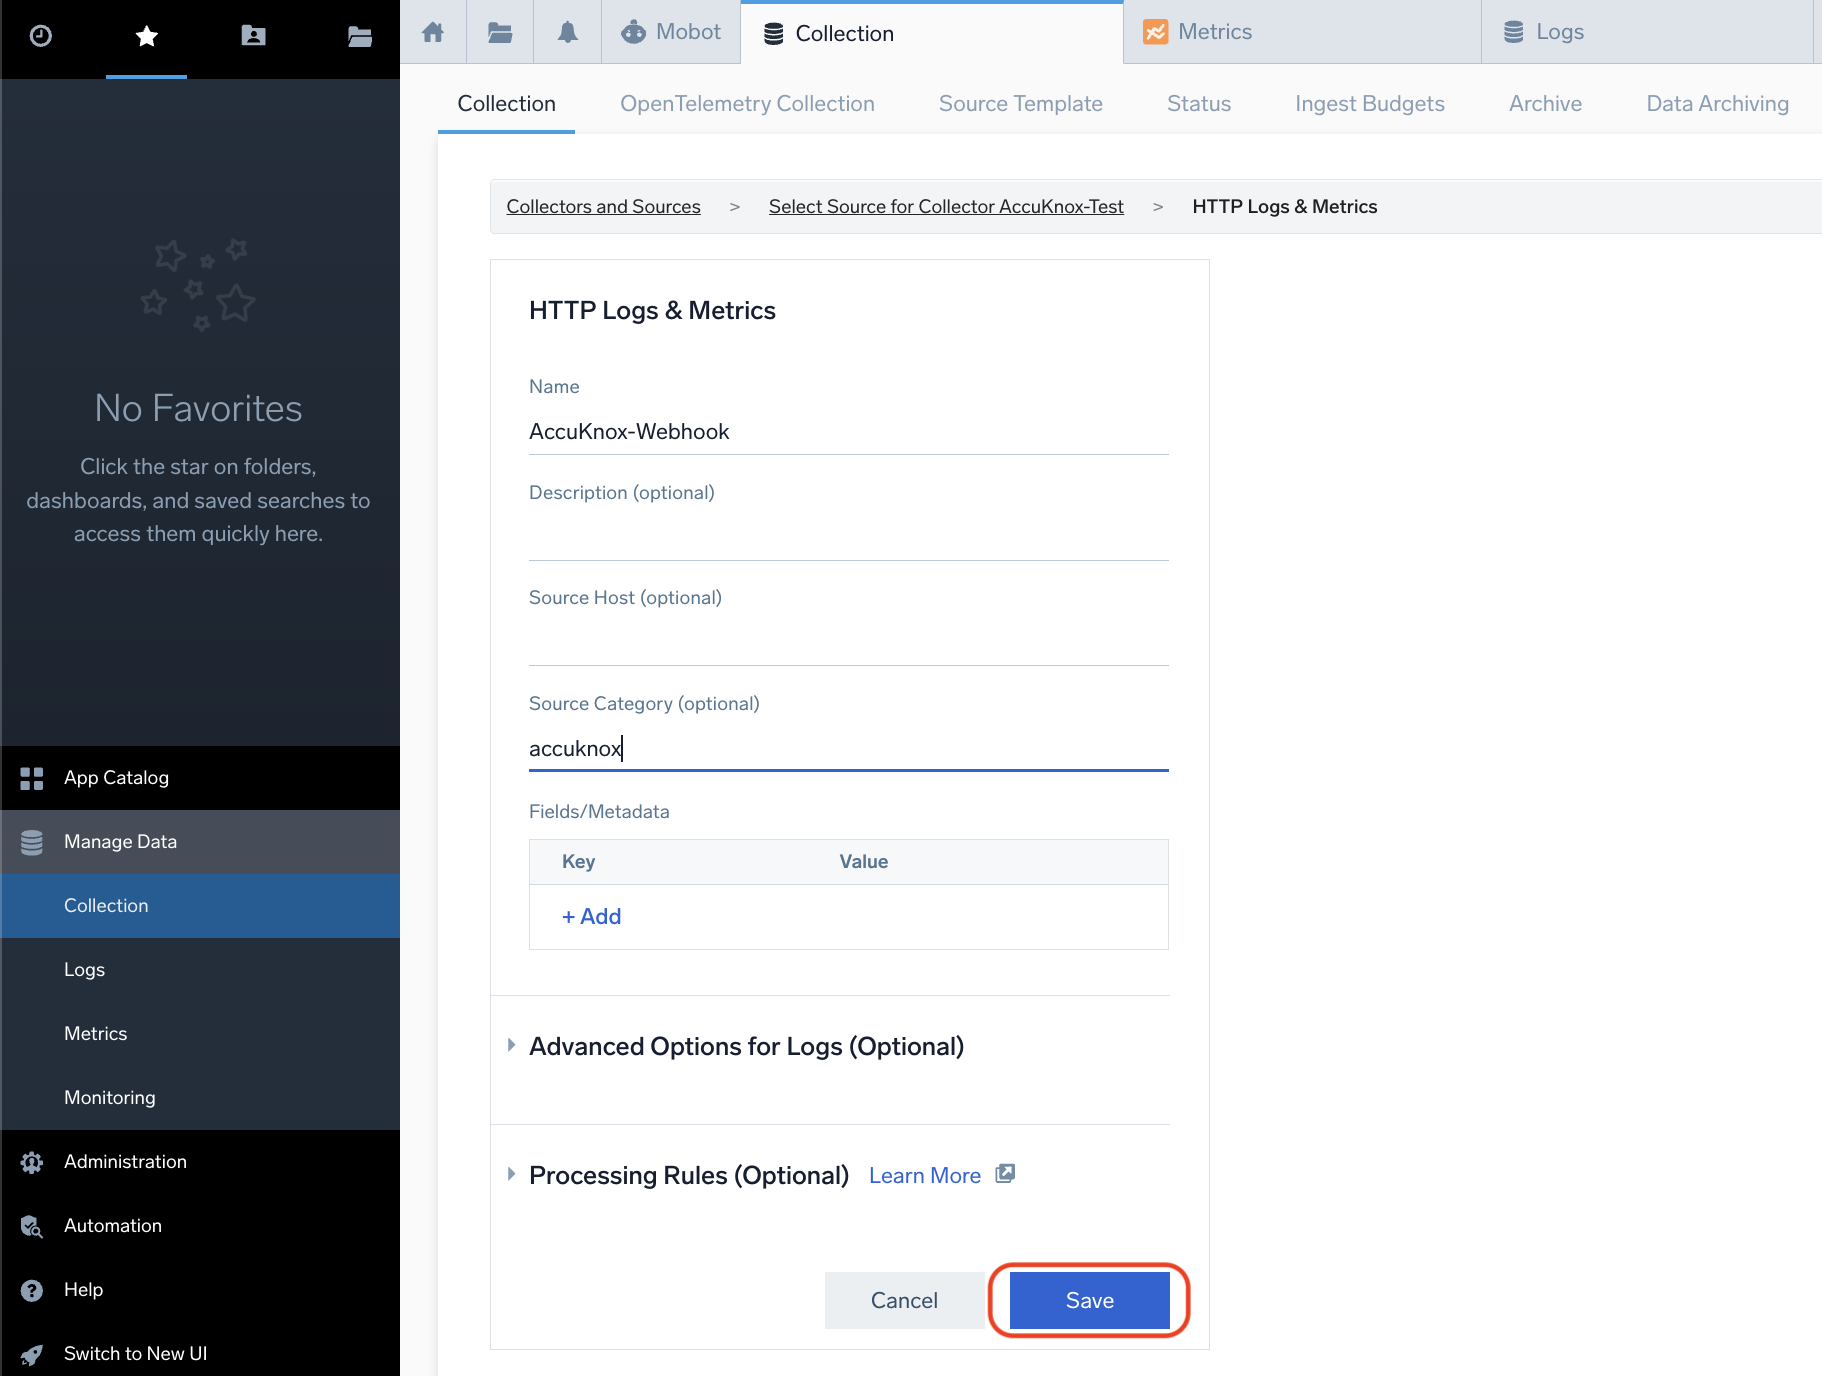Image resolution: width=1822 pixels, height=1376 pixels.
Task: Select the Favorites star icon
Action: point(147,36)
